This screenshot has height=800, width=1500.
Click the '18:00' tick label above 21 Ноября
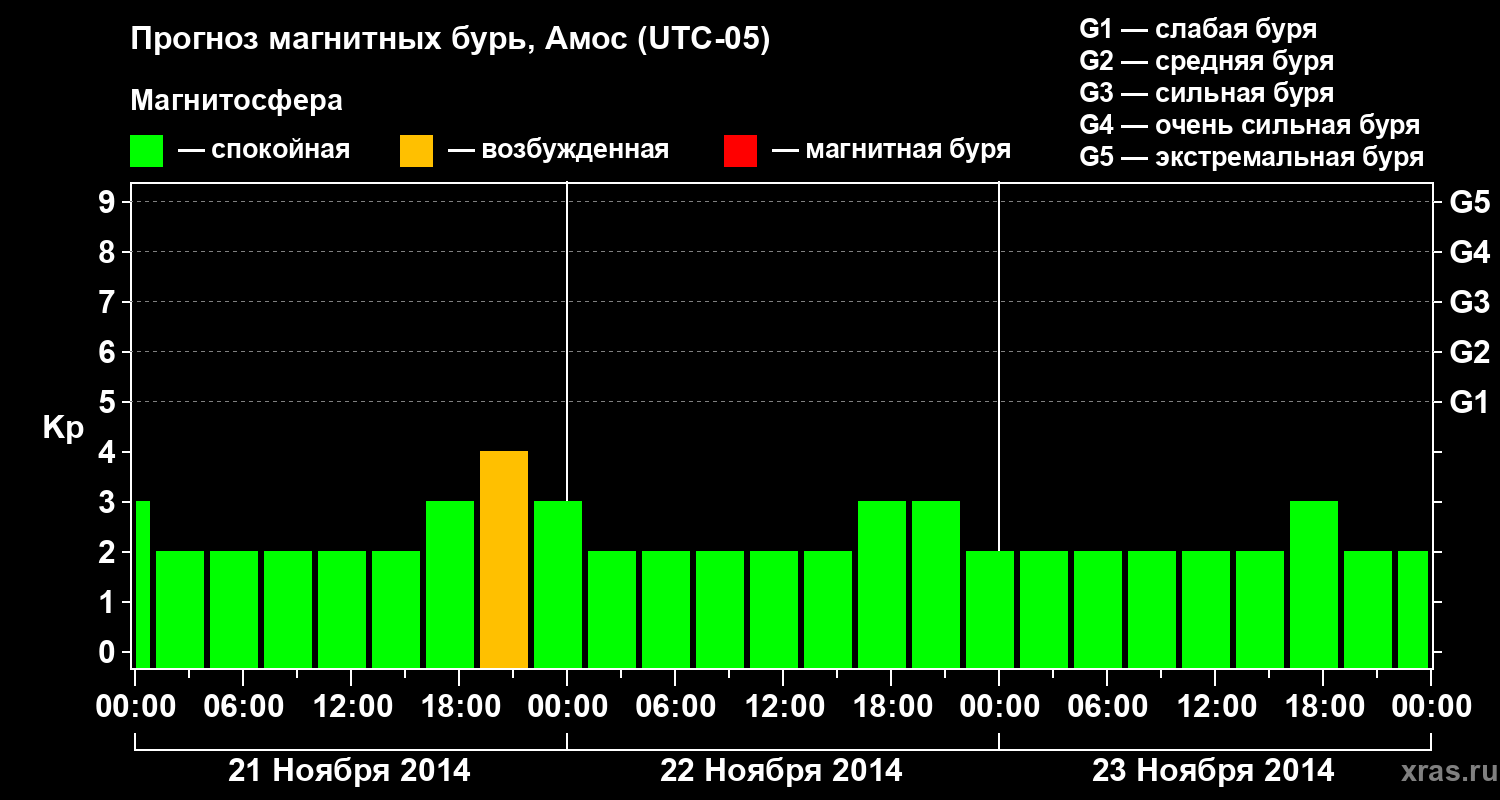pyautogui.click(x=460, y=707)
